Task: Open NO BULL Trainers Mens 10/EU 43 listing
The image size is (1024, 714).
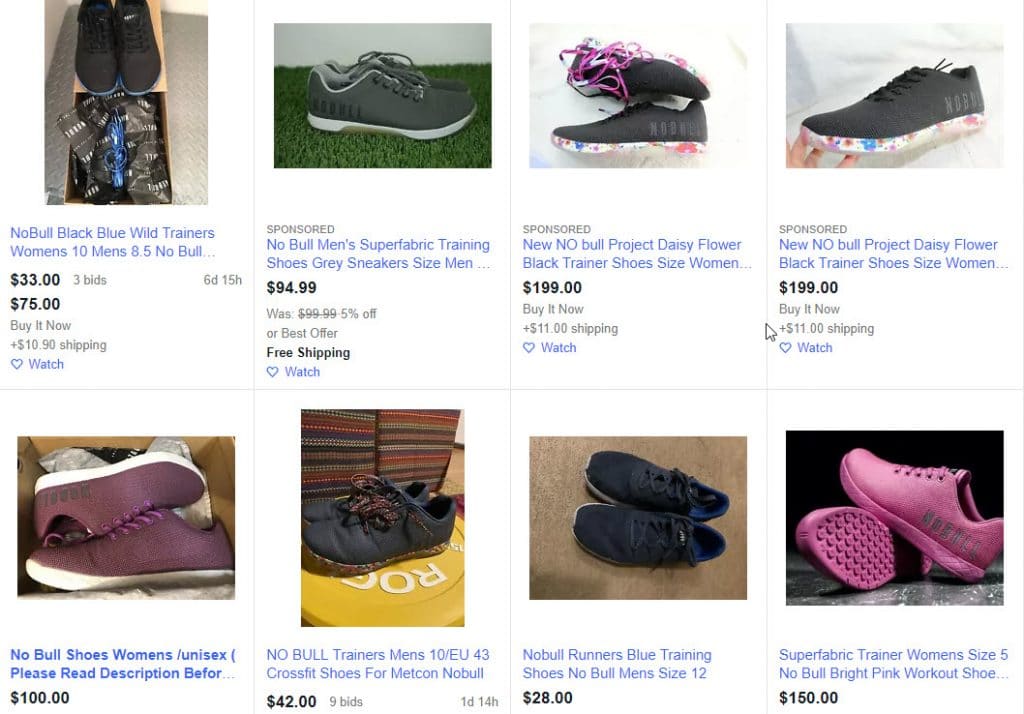Action: click(378, 663)
